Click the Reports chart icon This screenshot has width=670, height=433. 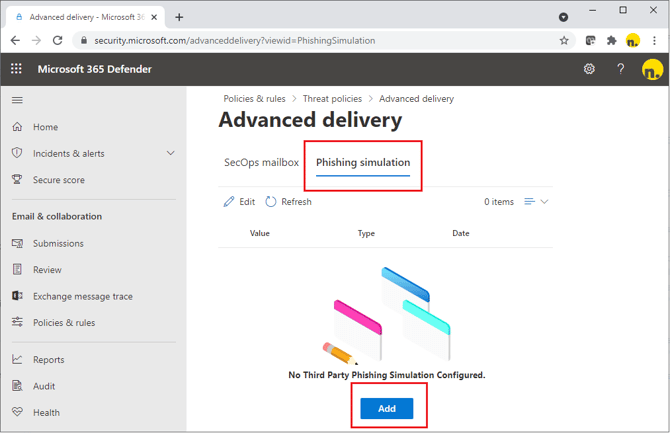[17, 359]
